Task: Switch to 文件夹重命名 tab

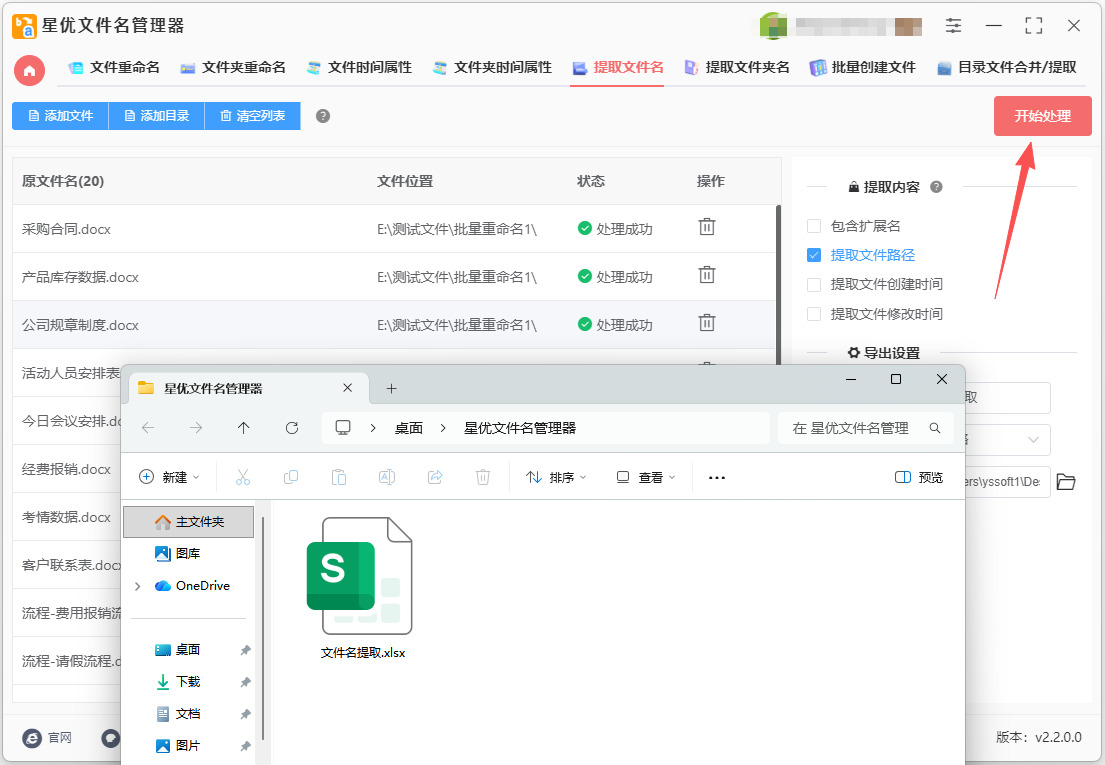Action: (x=233, y=68)
